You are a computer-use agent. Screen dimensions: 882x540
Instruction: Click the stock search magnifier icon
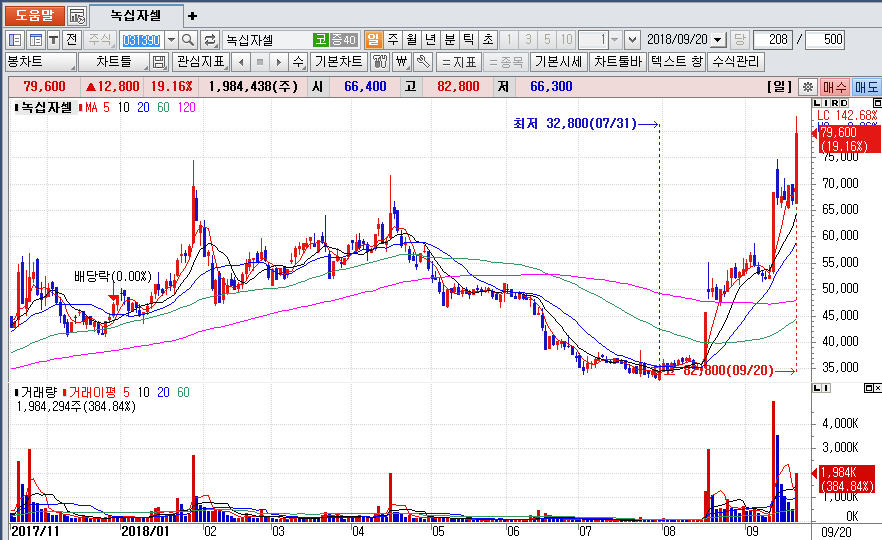[188, 40]
